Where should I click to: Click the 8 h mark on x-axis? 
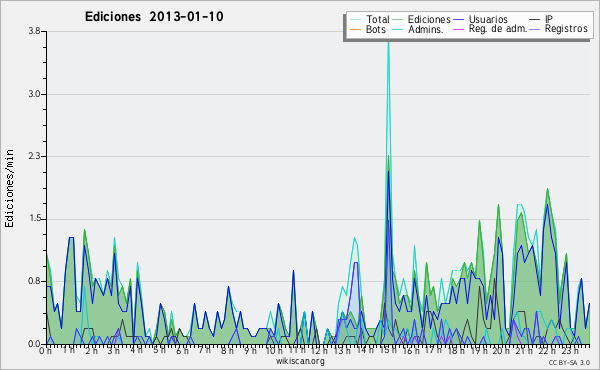click(227, 350)
